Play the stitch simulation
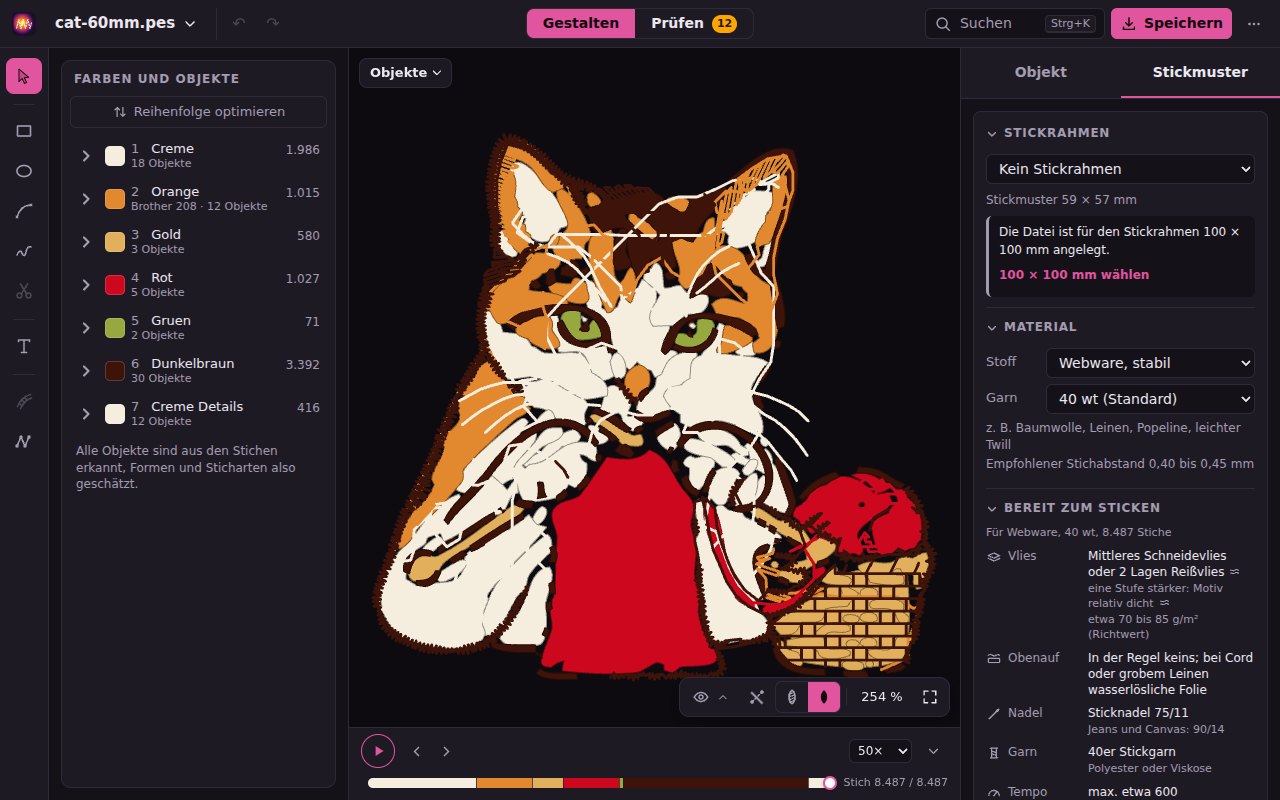This screenshot has width=1280, height=800. click(x=378, y=751)
